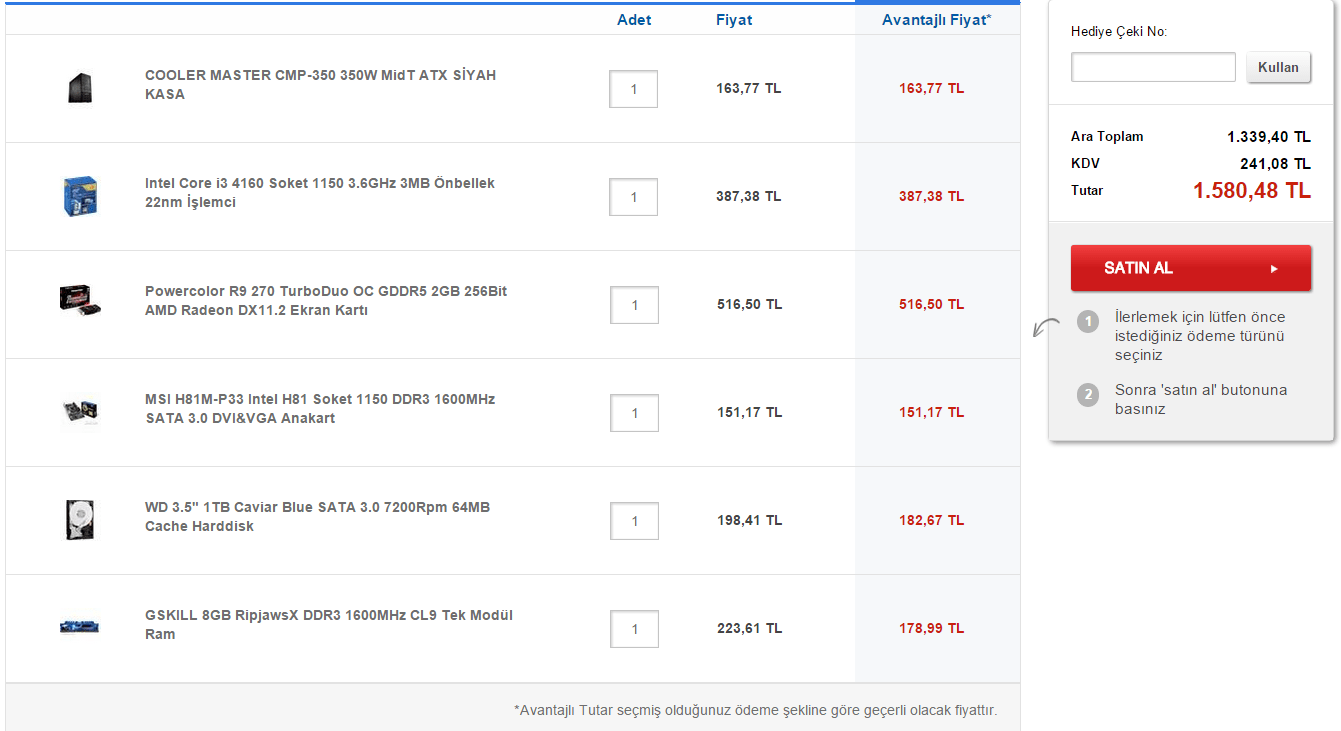
Task: Click the WD Caviar Blue hard drive image
Action: (x=80, y=520)
